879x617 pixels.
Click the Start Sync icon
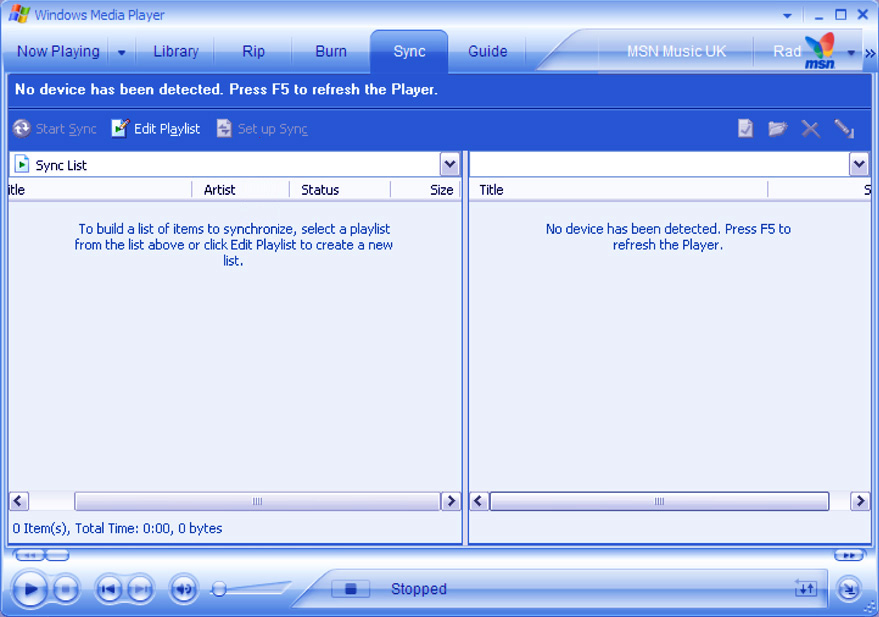click(22, 129)
